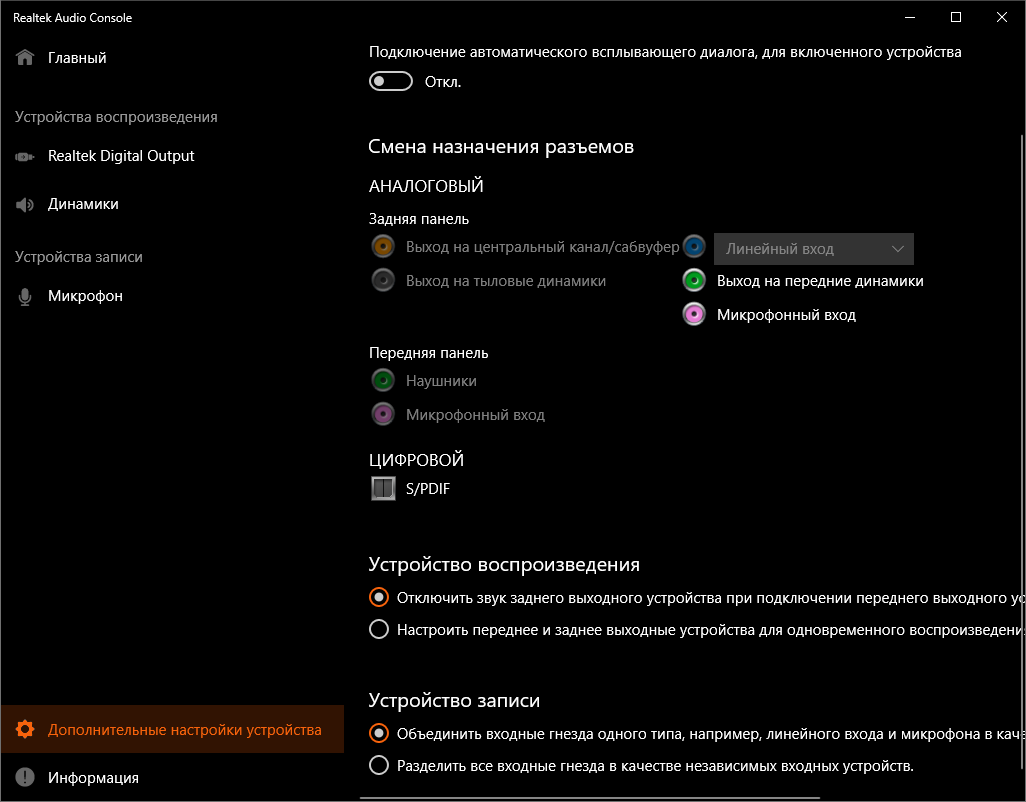Select separate all input jacks radio option
This screenshot has height=802, width=1026.
(379, 766)
